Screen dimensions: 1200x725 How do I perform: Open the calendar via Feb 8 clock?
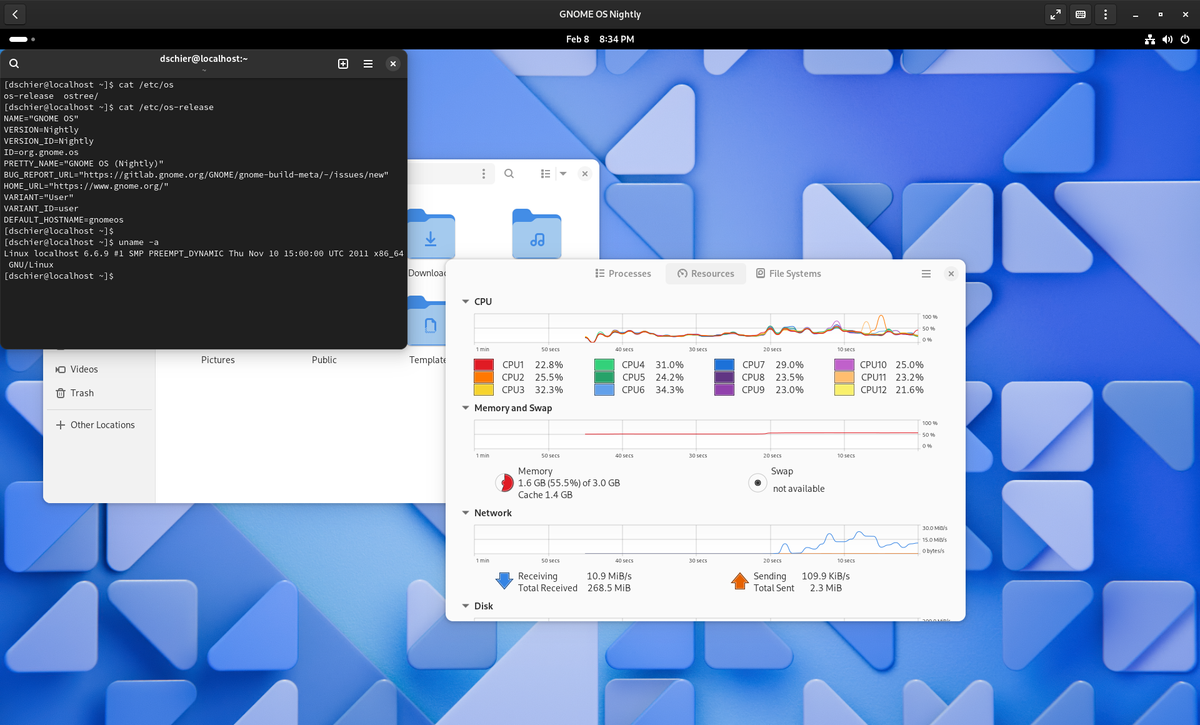click(600, 39)
